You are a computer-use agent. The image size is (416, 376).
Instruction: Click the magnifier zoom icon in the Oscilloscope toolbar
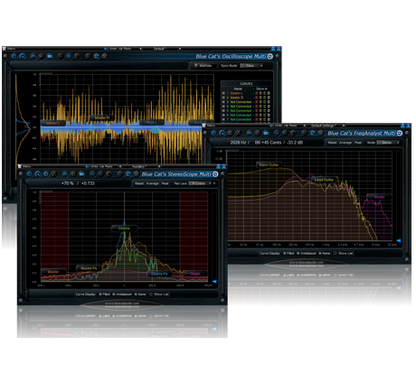[x=22, y=56]
